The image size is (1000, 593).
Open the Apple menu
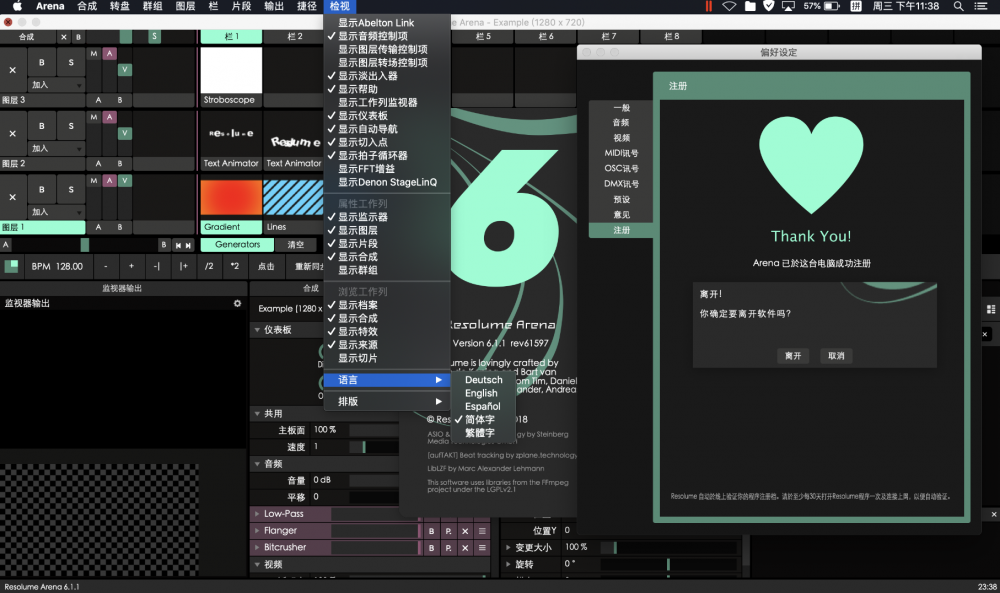[17, 6]
